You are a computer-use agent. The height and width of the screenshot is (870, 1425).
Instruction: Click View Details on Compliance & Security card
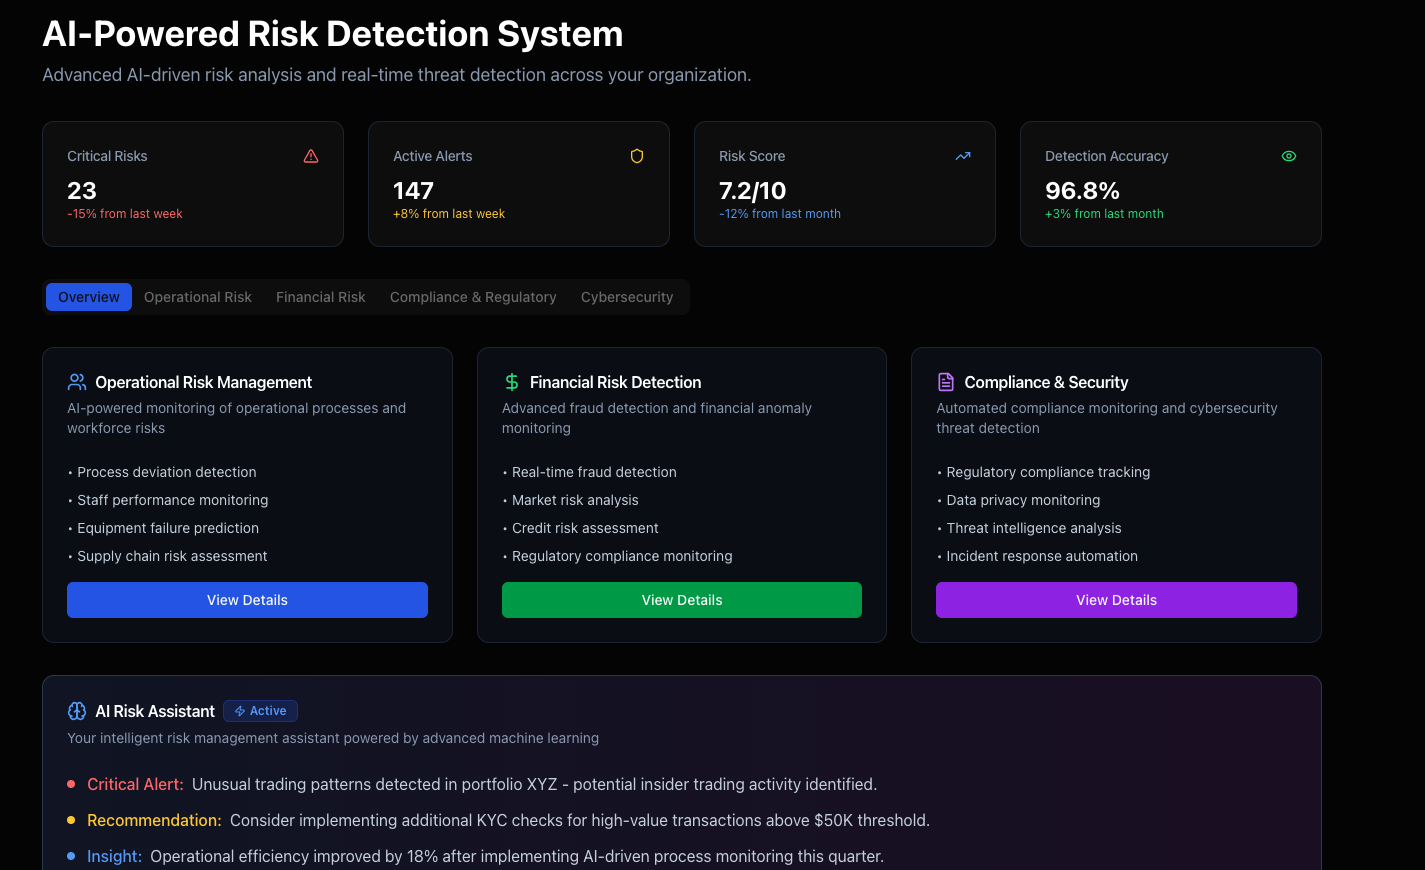[x=1116, y=600]
